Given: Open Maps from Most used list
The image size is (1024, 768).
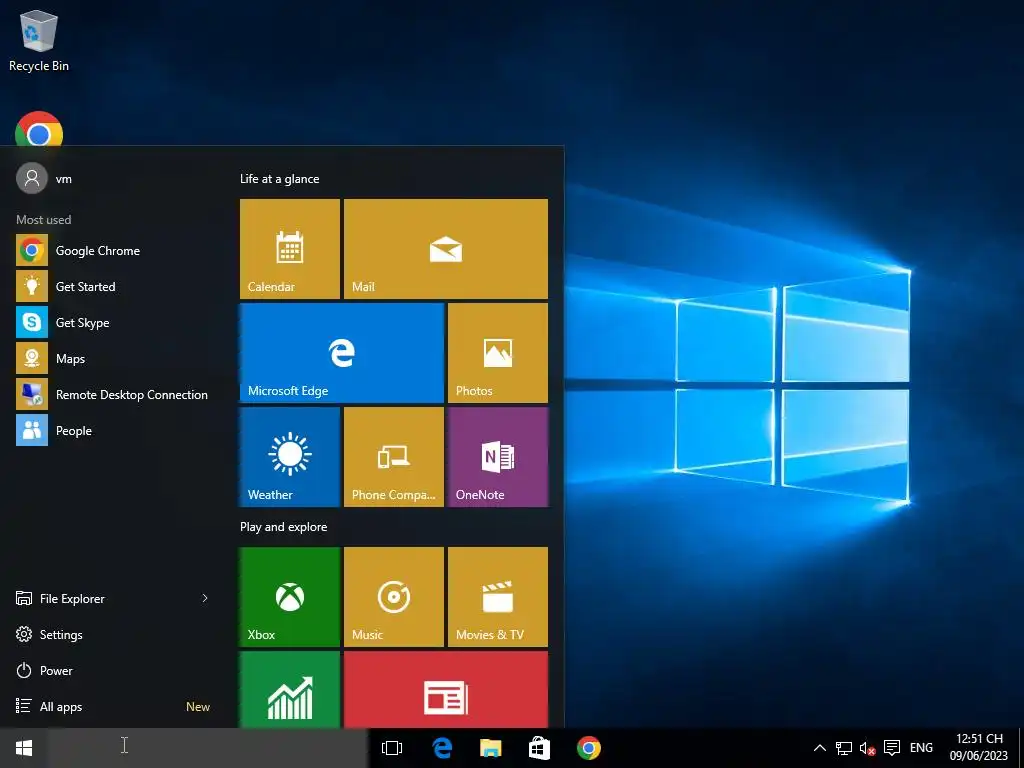Looking at the screenshot, I should coord(112,359).
